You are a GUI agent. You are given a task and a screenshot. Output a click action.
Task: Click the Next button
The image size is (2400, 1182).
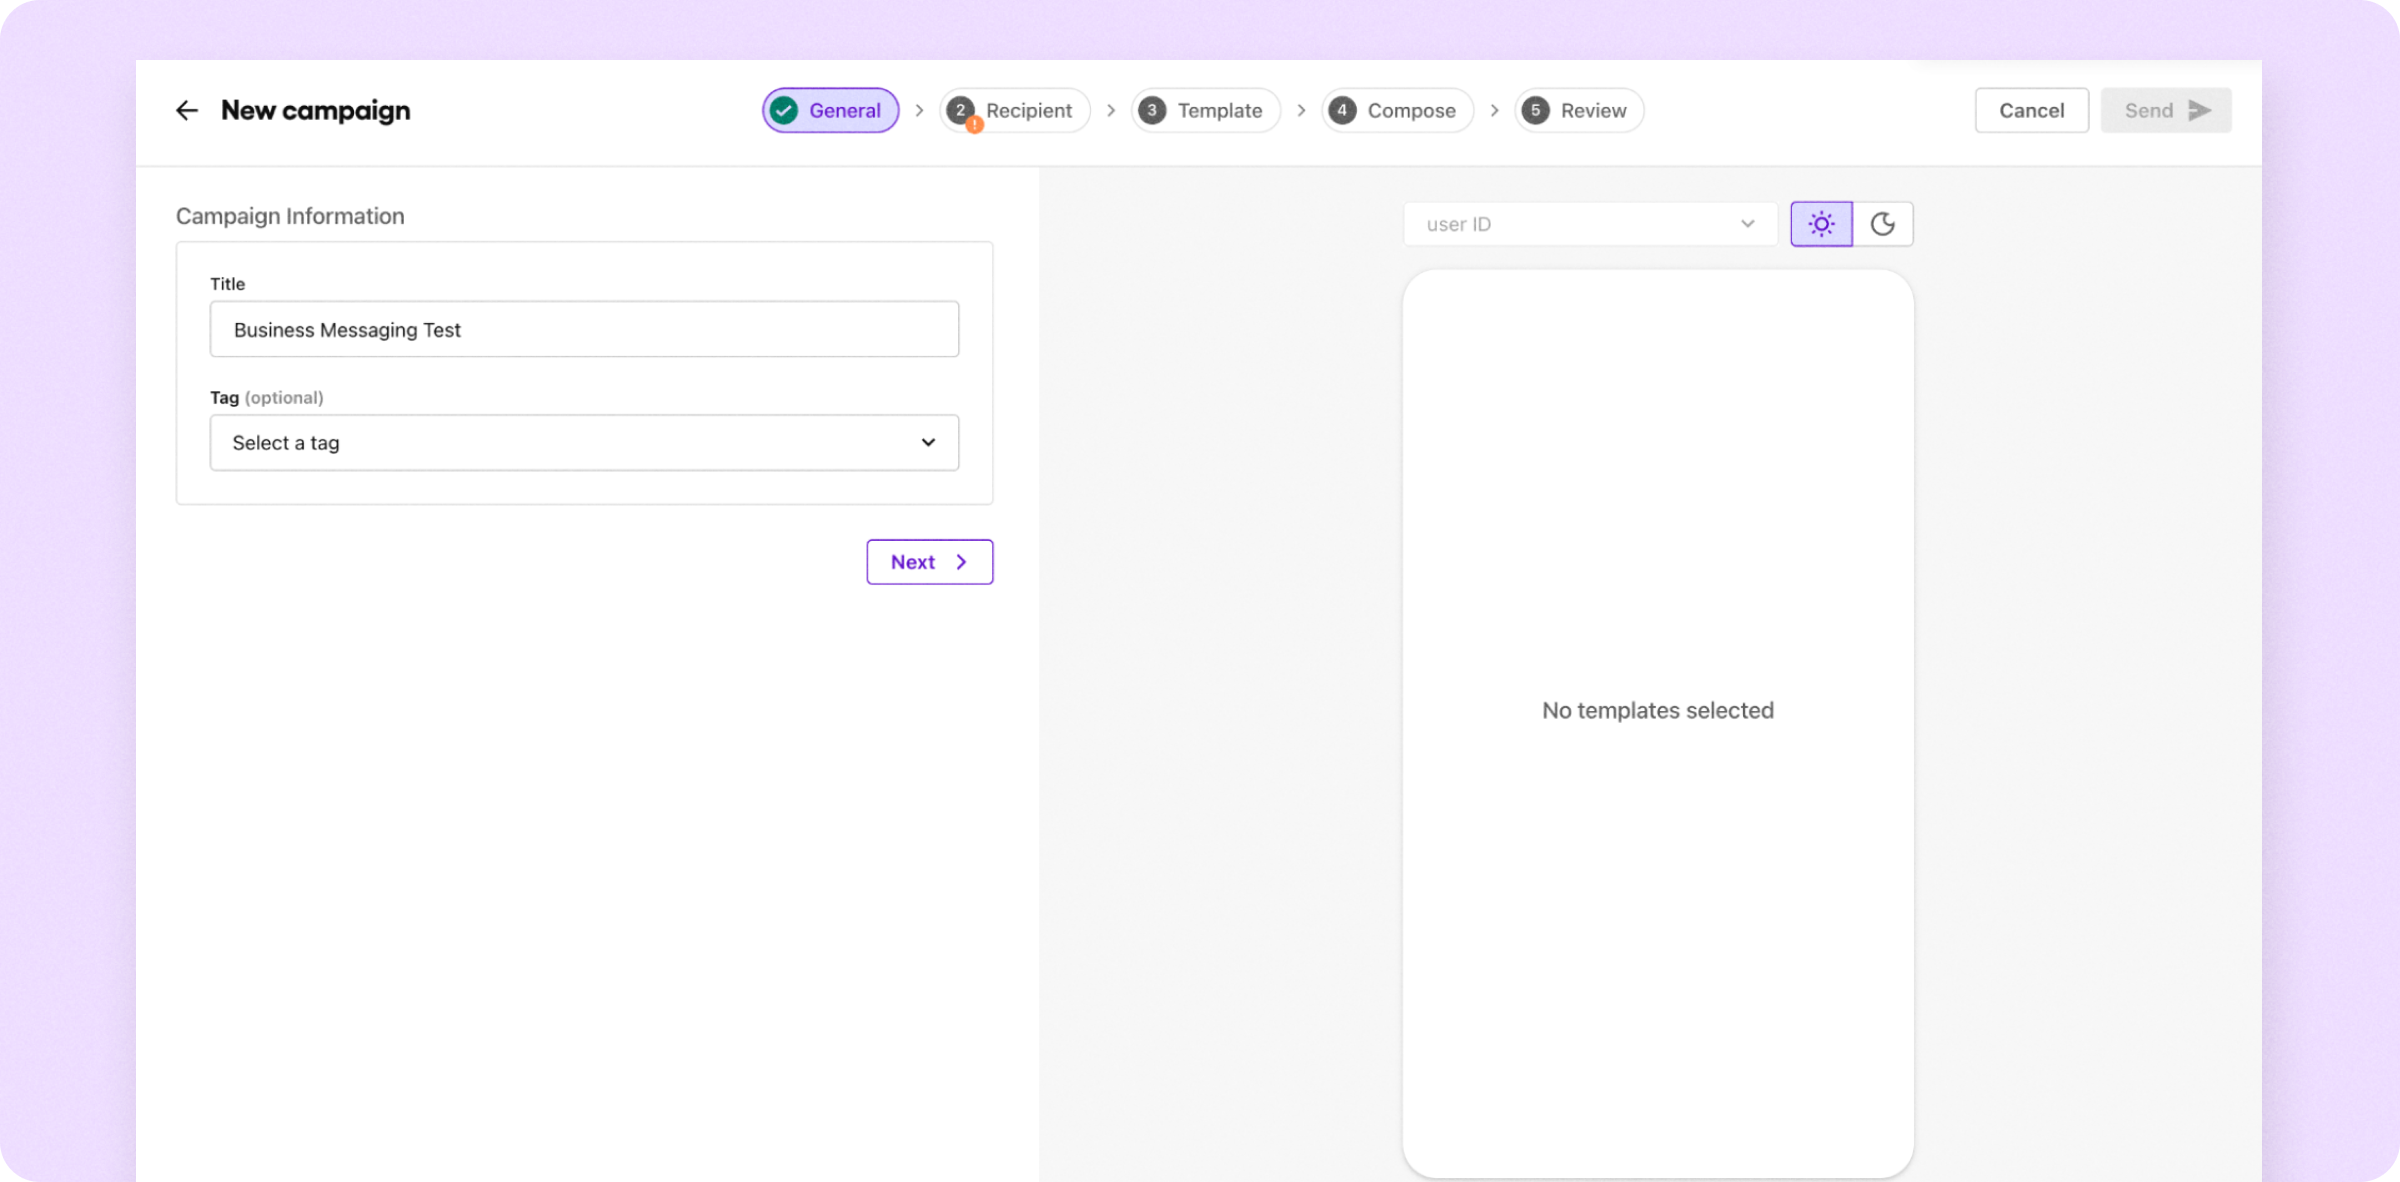(929, 562)
